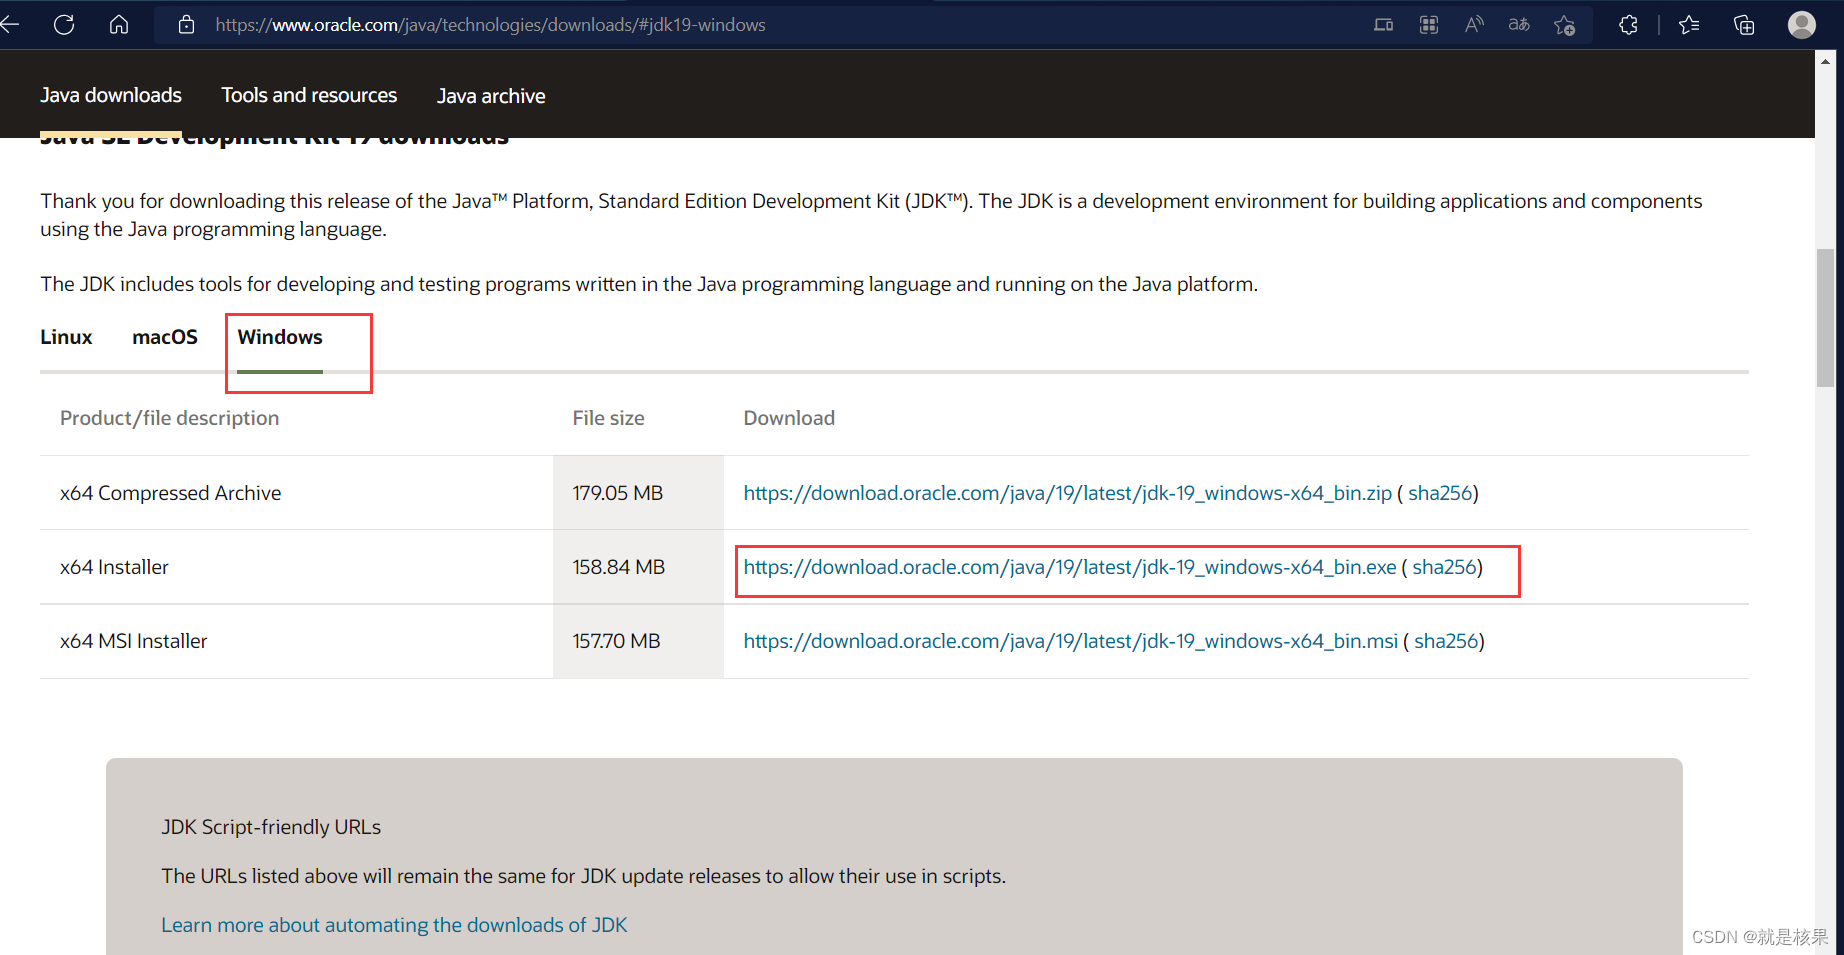Click the 'Download' column header
Screen dimensions: 1844x955
789,418
